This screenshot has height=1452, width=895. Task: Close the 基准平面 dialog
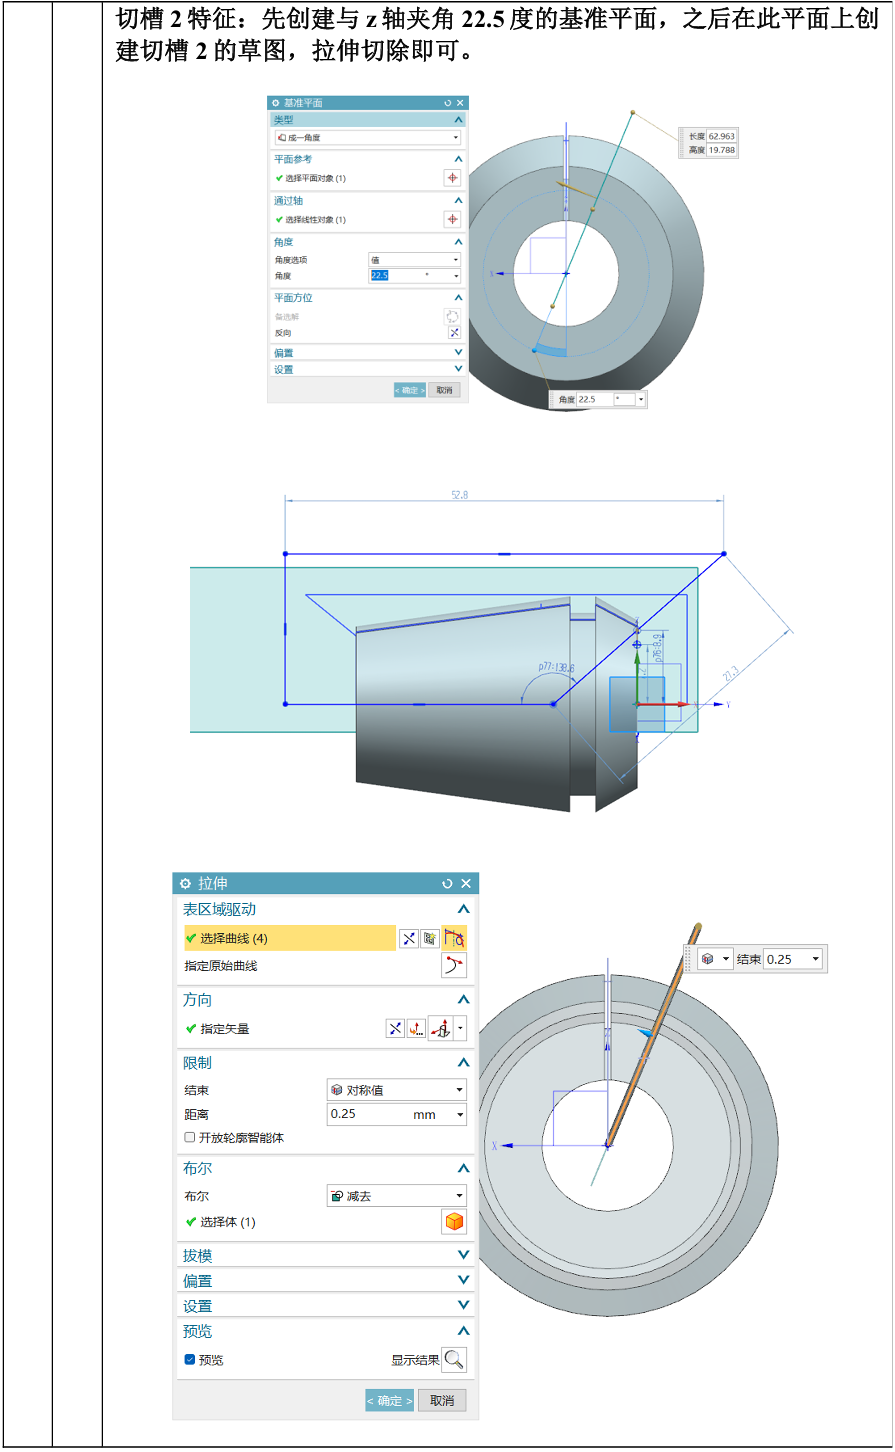[x=460, y=103]
